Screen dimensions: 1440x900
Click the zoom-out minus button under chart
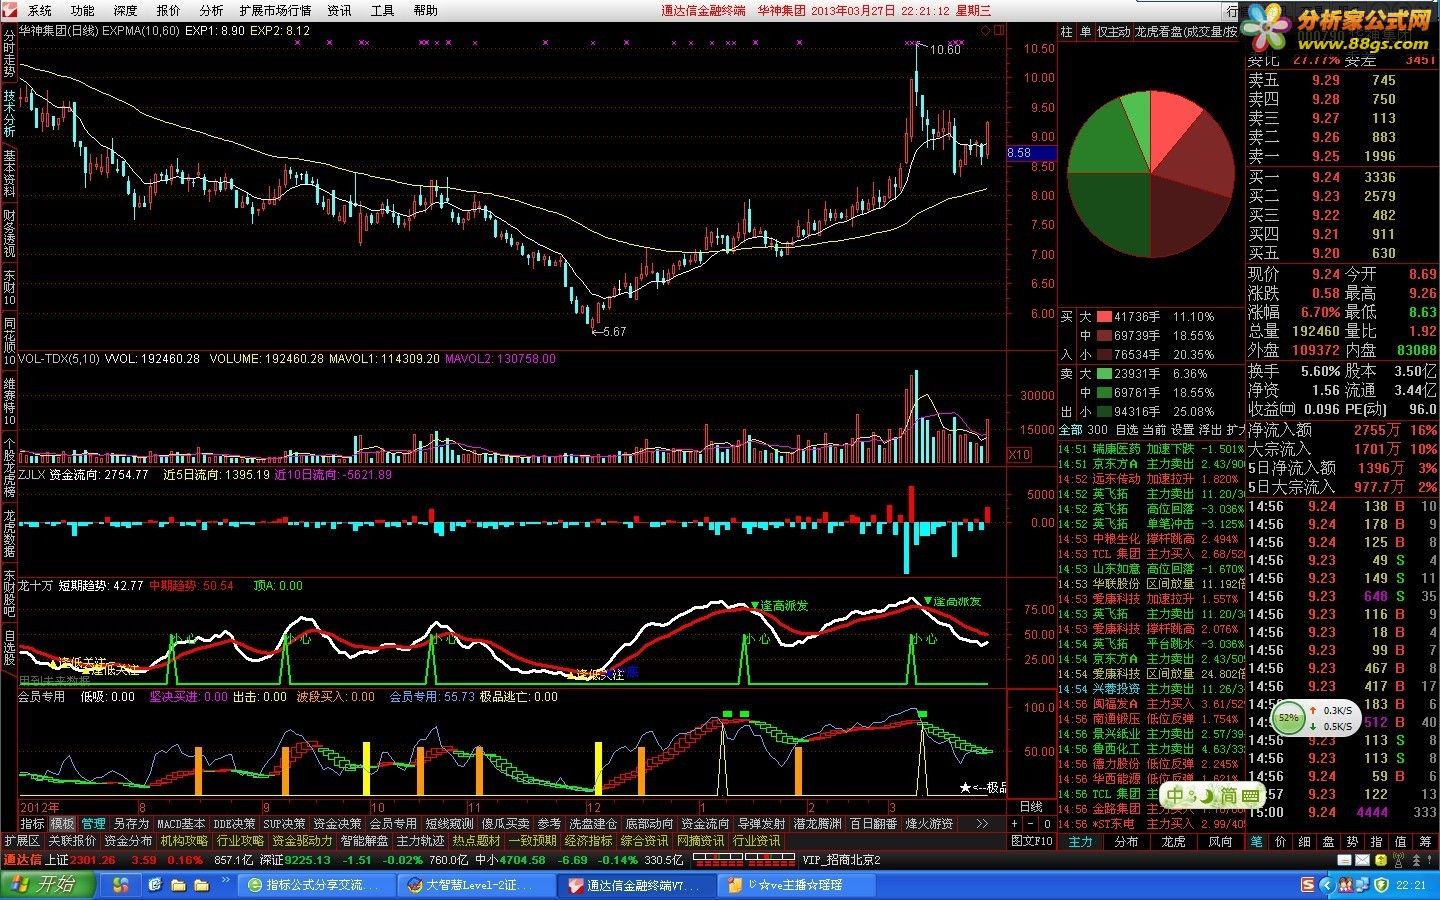click(x=1031, y=824)
